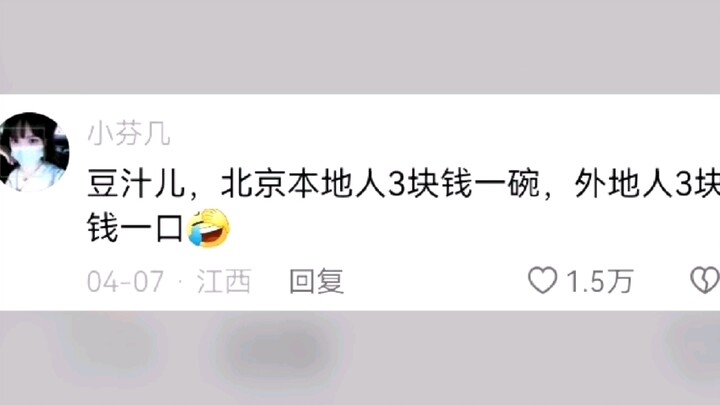Tap the 1.5万 like count
The image size is (720, 405).
pyautogui.click(x=600, y=281)
